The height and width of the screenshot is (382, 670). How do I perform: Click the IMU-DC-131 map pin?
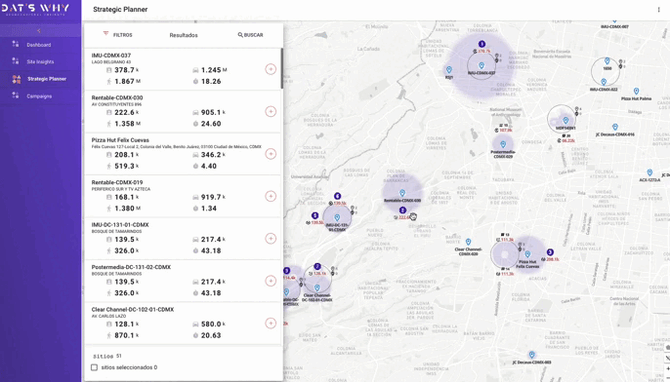337,218
